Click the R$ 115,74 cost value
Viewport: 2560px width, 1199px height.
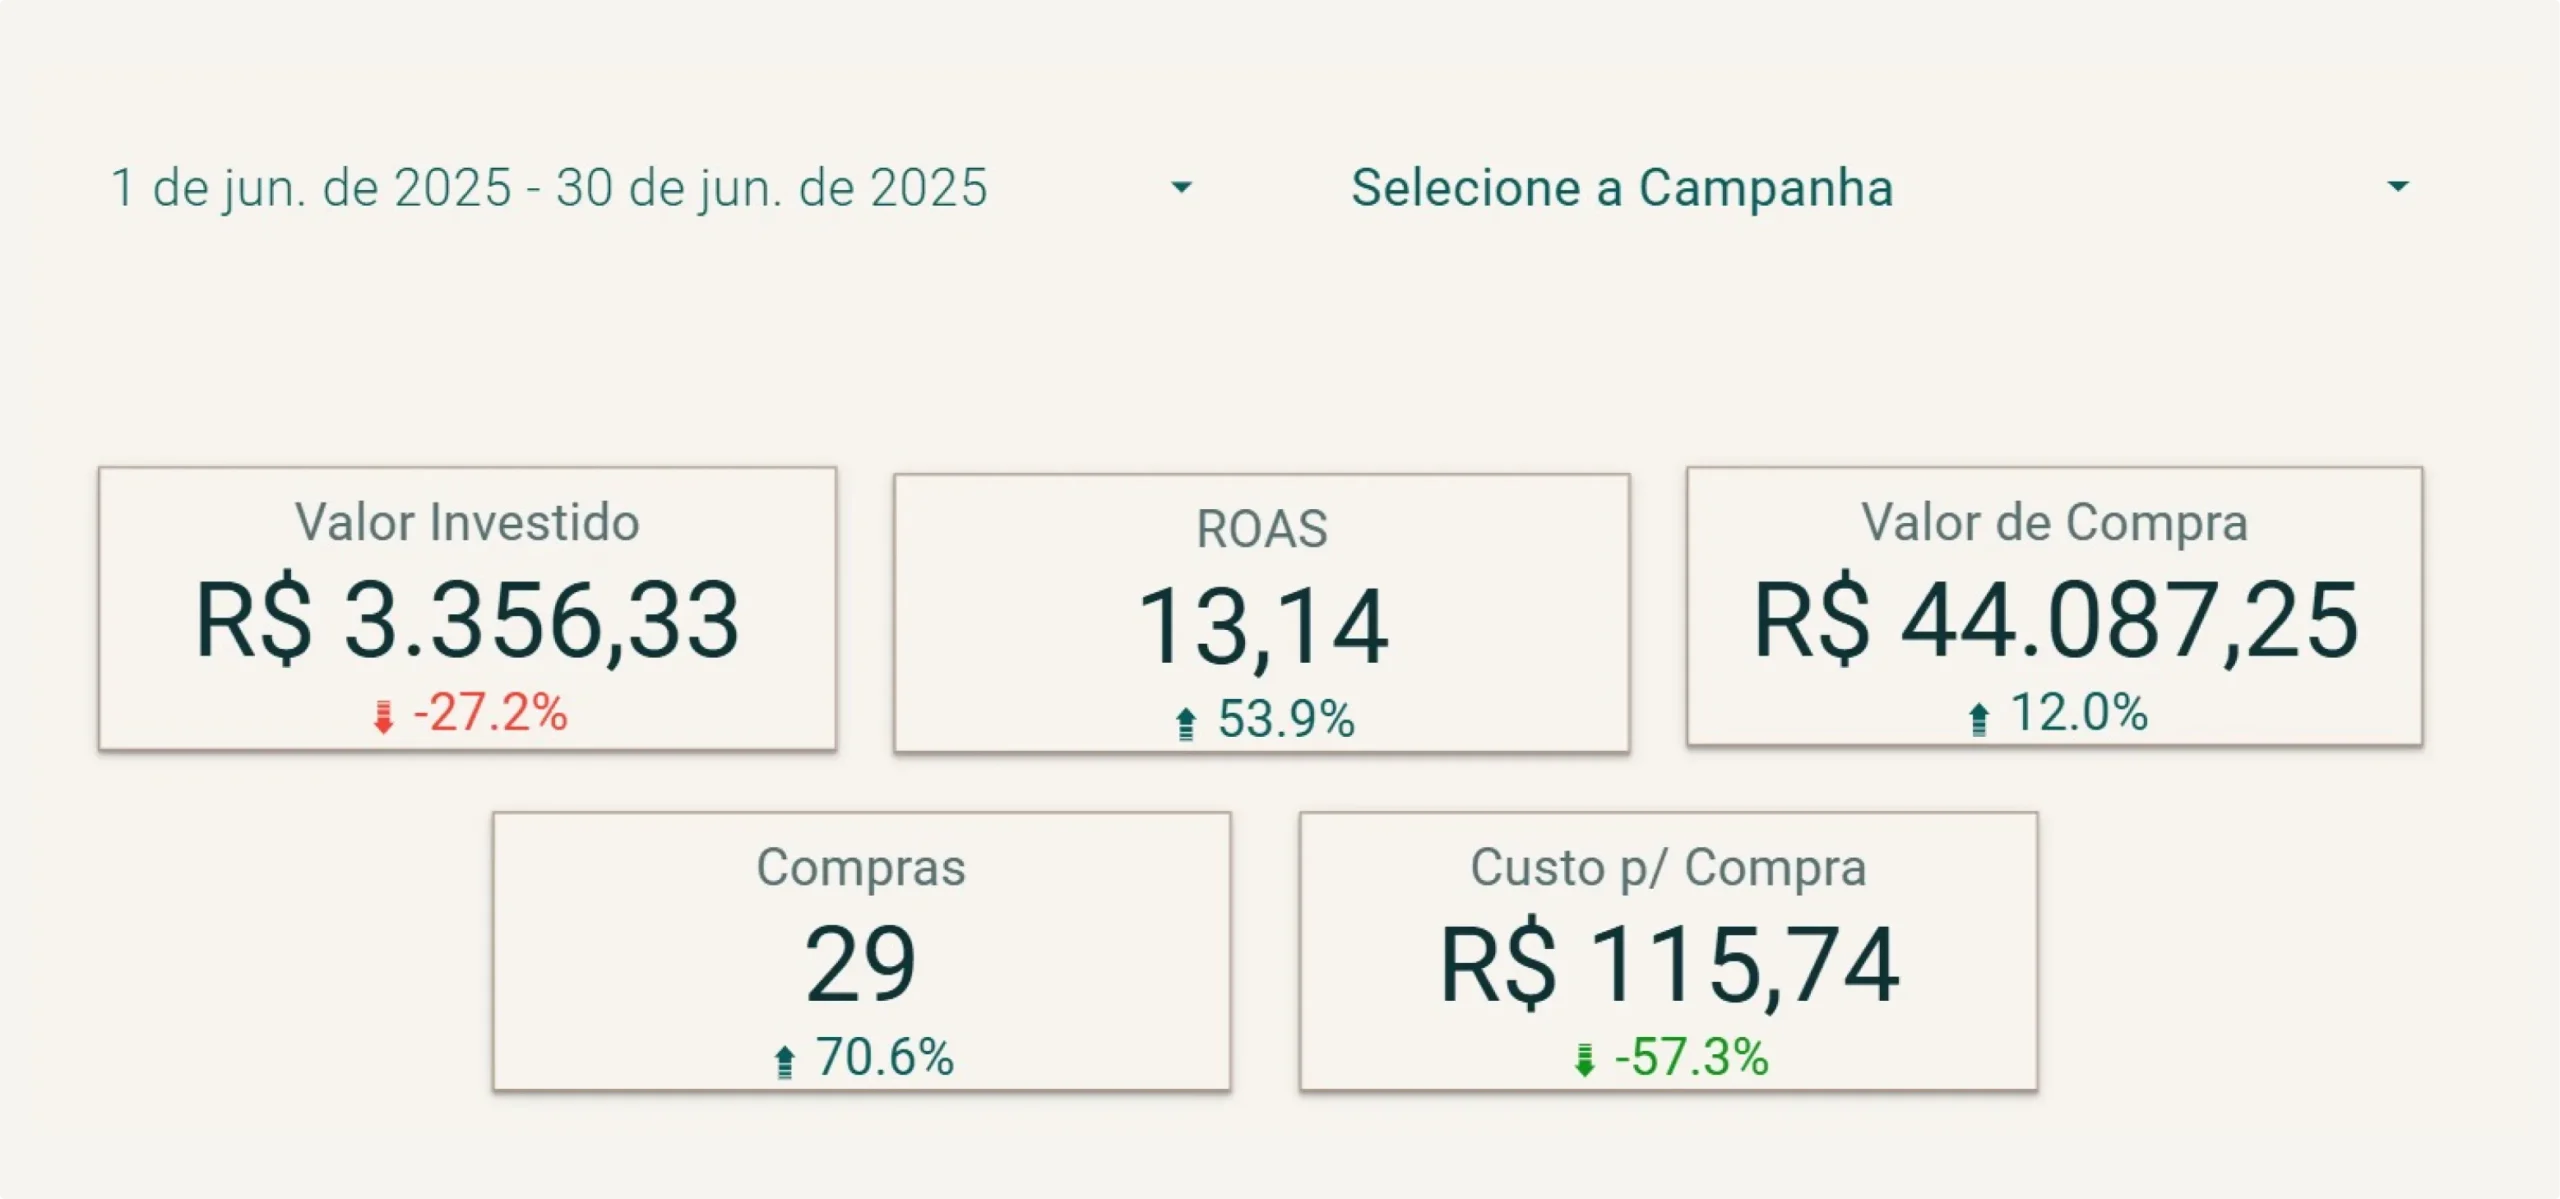[1668, 964]
